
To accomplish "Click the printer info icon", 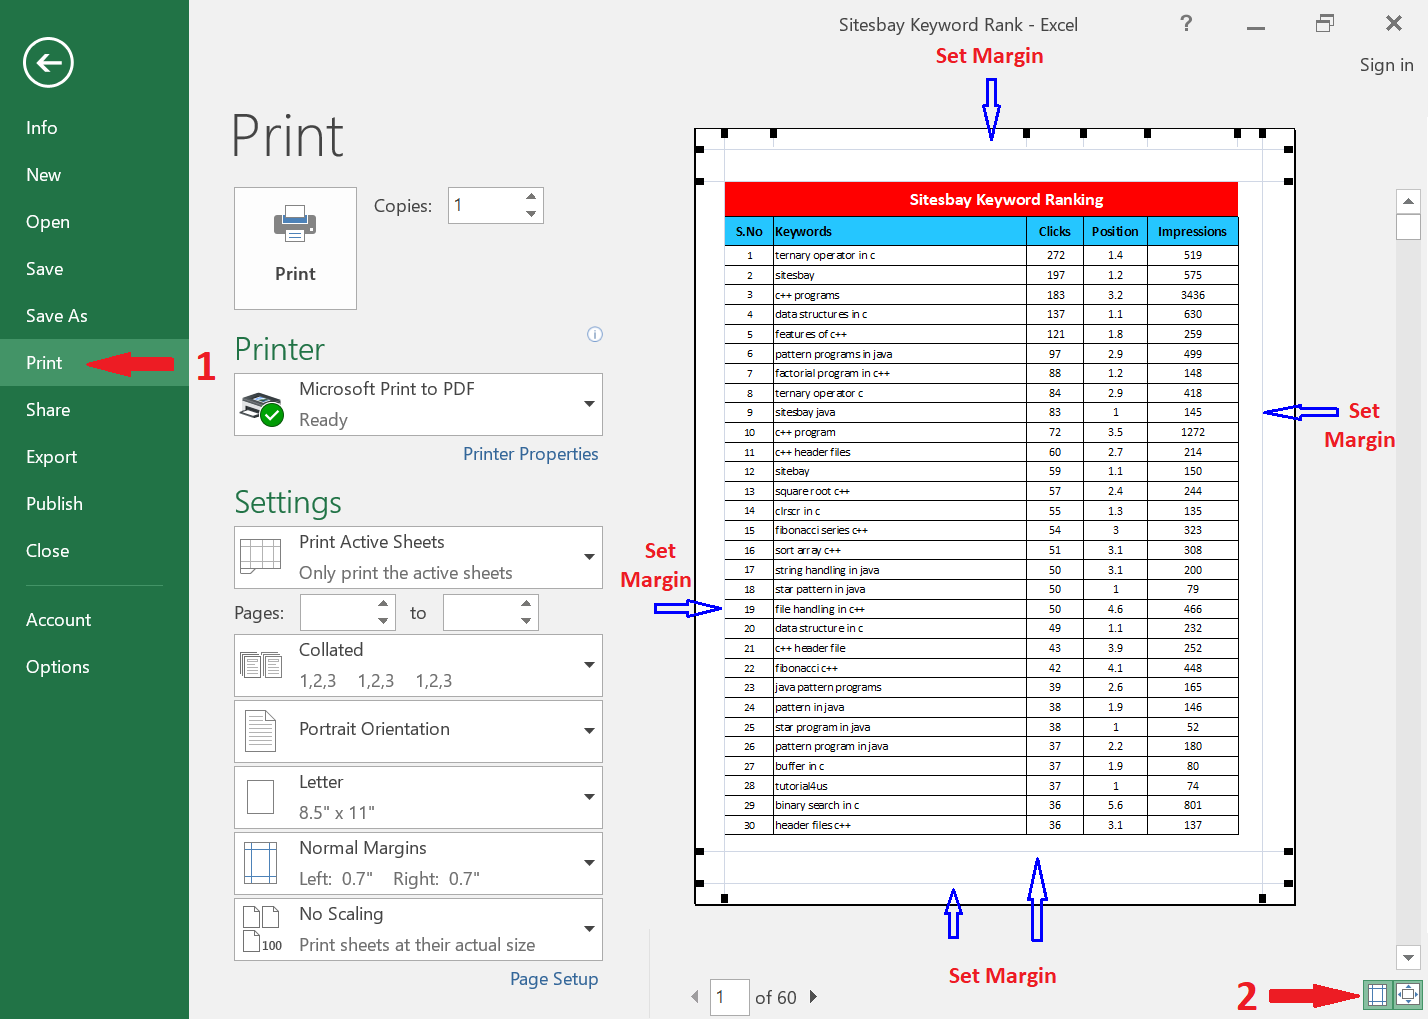I will tap(595, 334).
